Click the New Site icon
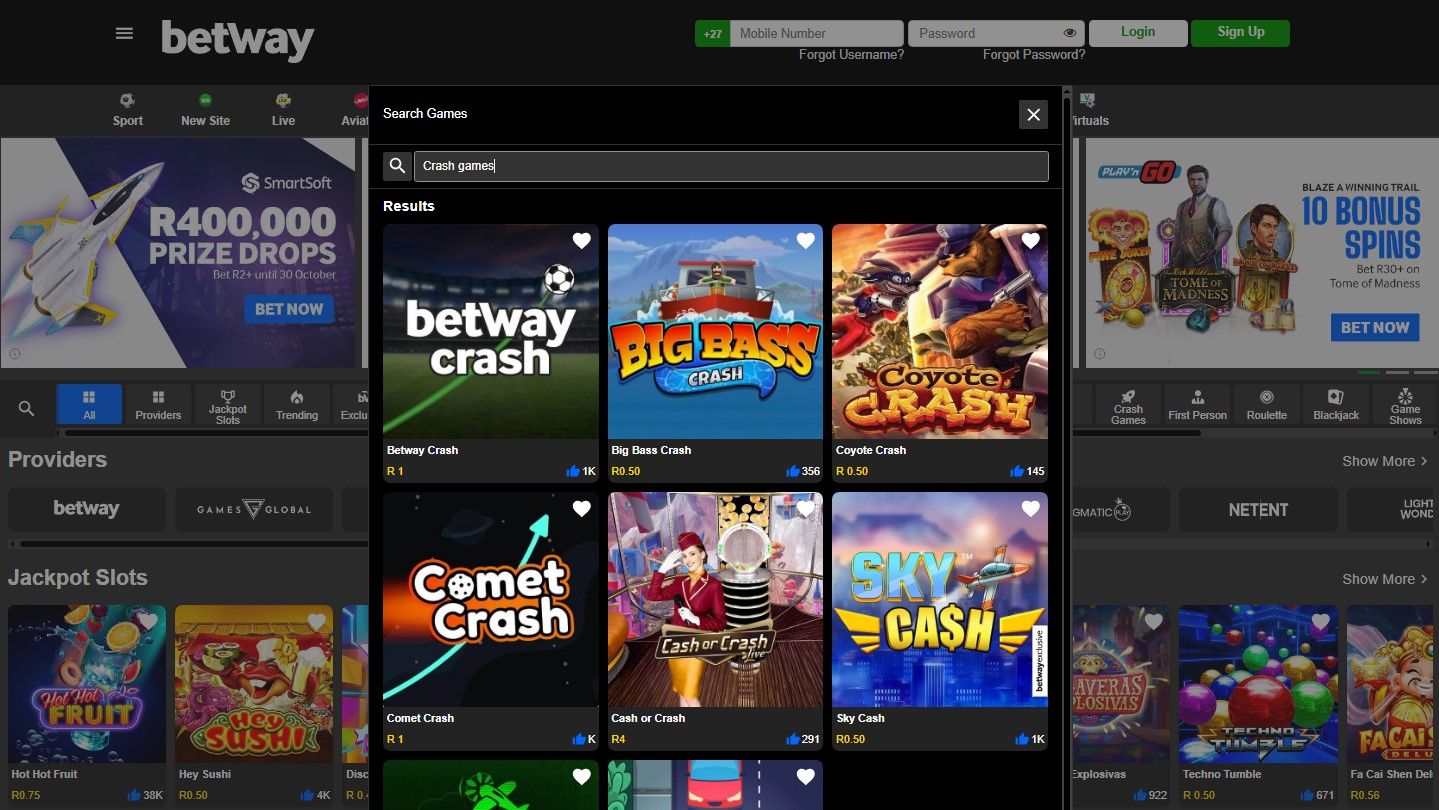This screenshot has height=810, width=1439. (204, 101)
